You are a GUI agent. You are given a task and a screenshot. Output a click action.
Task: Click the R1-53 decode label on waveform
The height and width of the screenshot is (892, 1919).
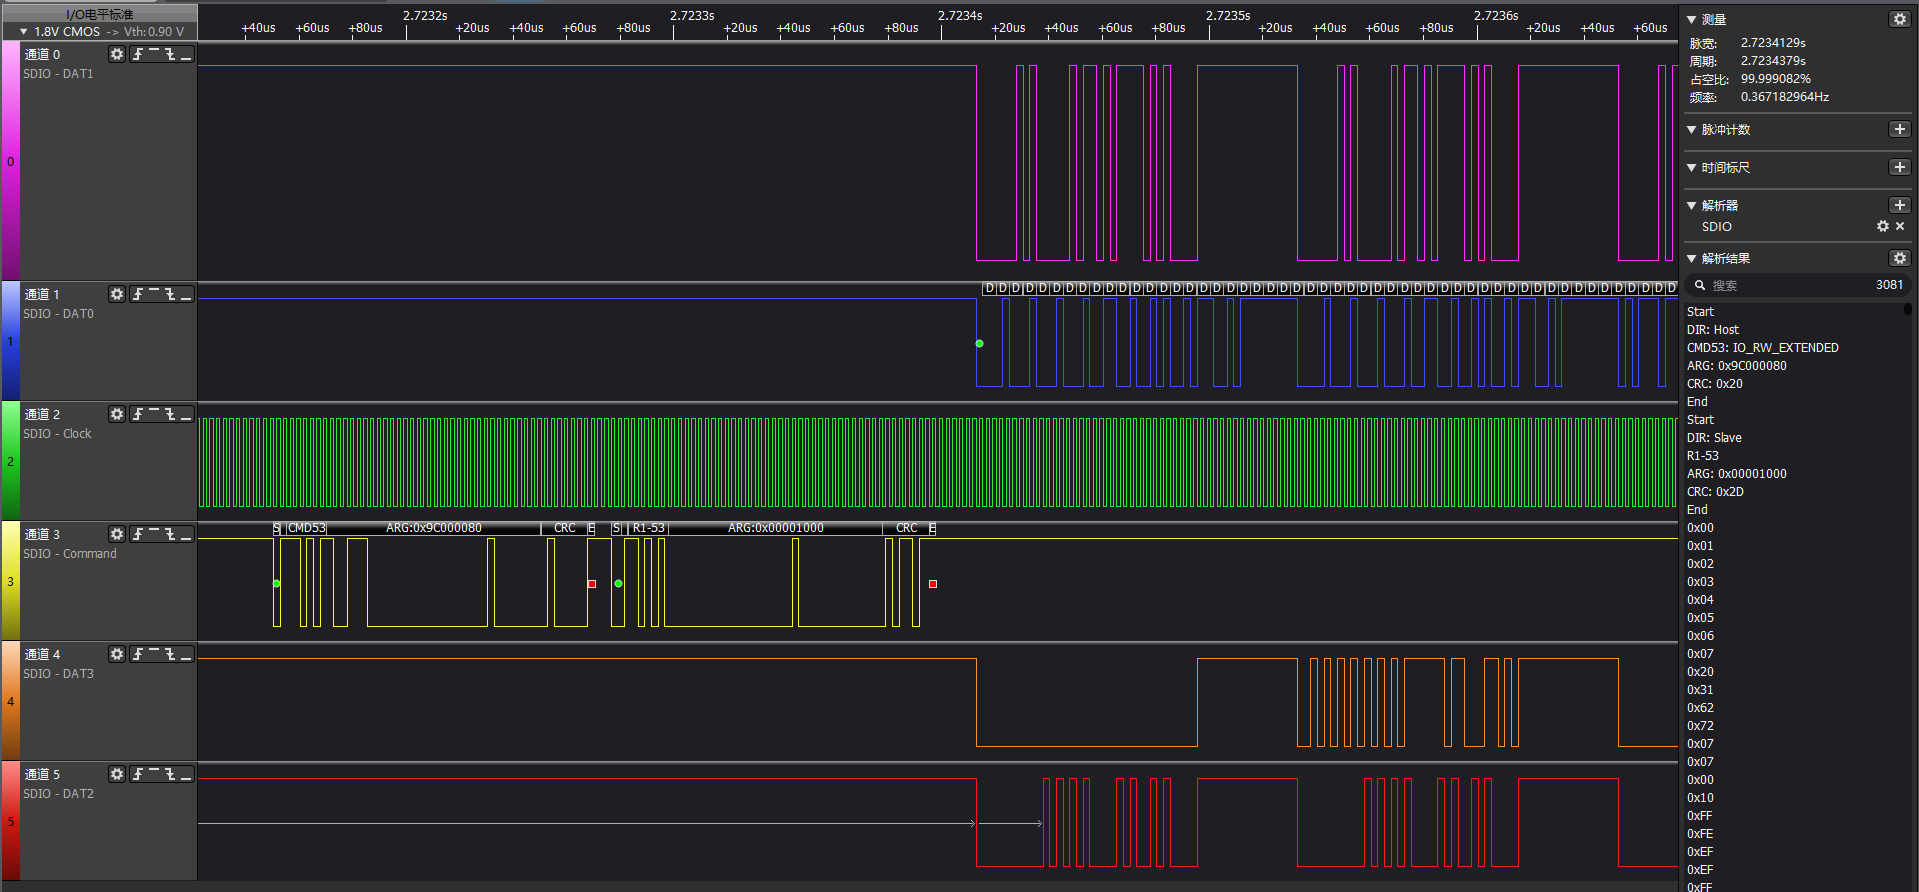(649, 528)
